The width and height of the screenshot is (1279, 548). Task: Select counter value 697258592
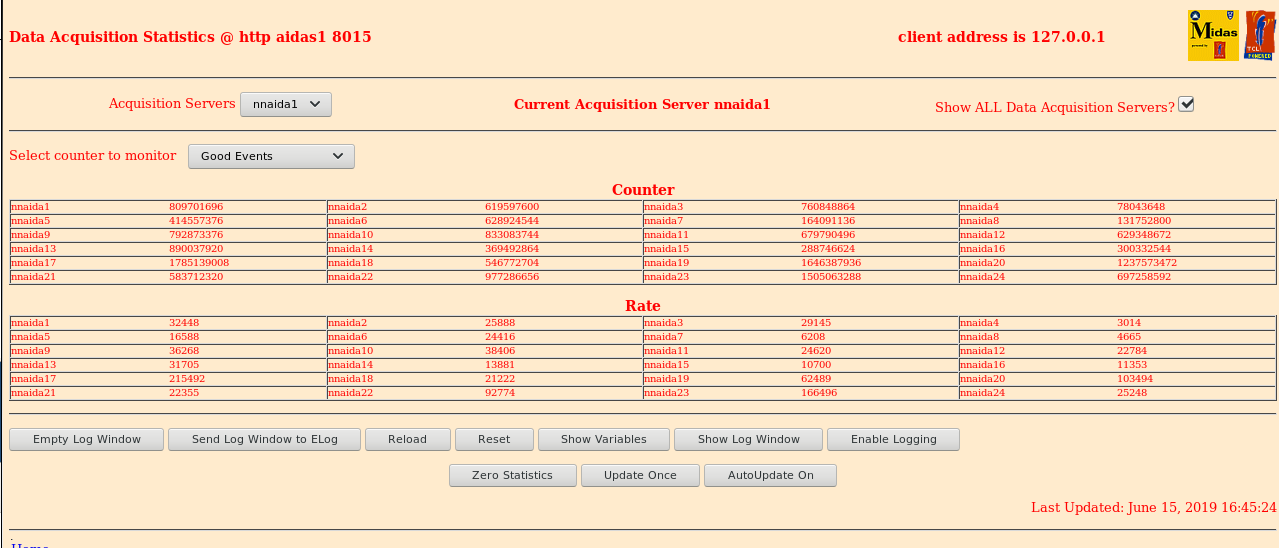(x=1144, y=277)
